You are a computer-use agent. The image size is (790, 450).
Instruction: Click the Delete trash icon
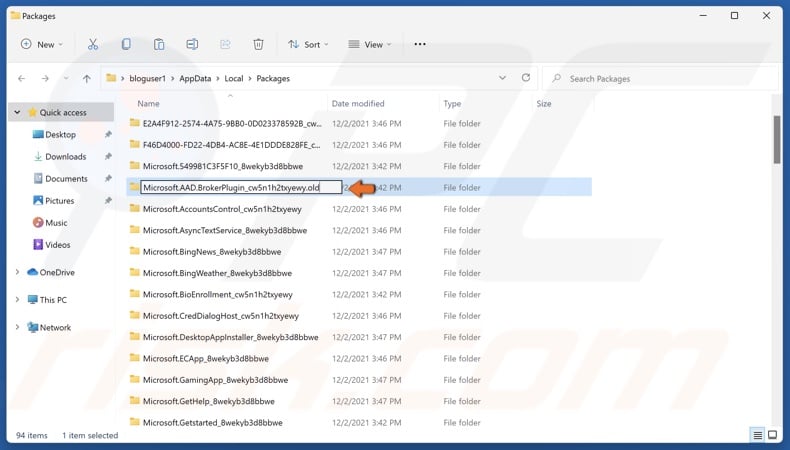(258, 44)
